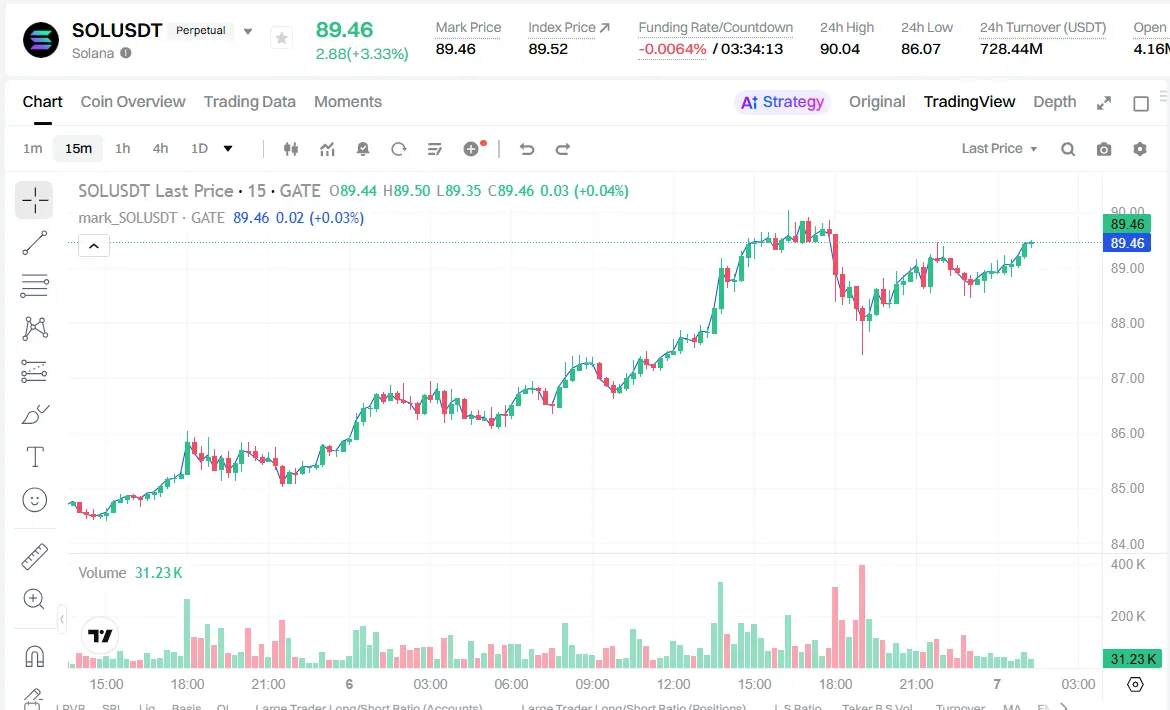Select the 15m timeframe
1170x710 pixels.
78,148
